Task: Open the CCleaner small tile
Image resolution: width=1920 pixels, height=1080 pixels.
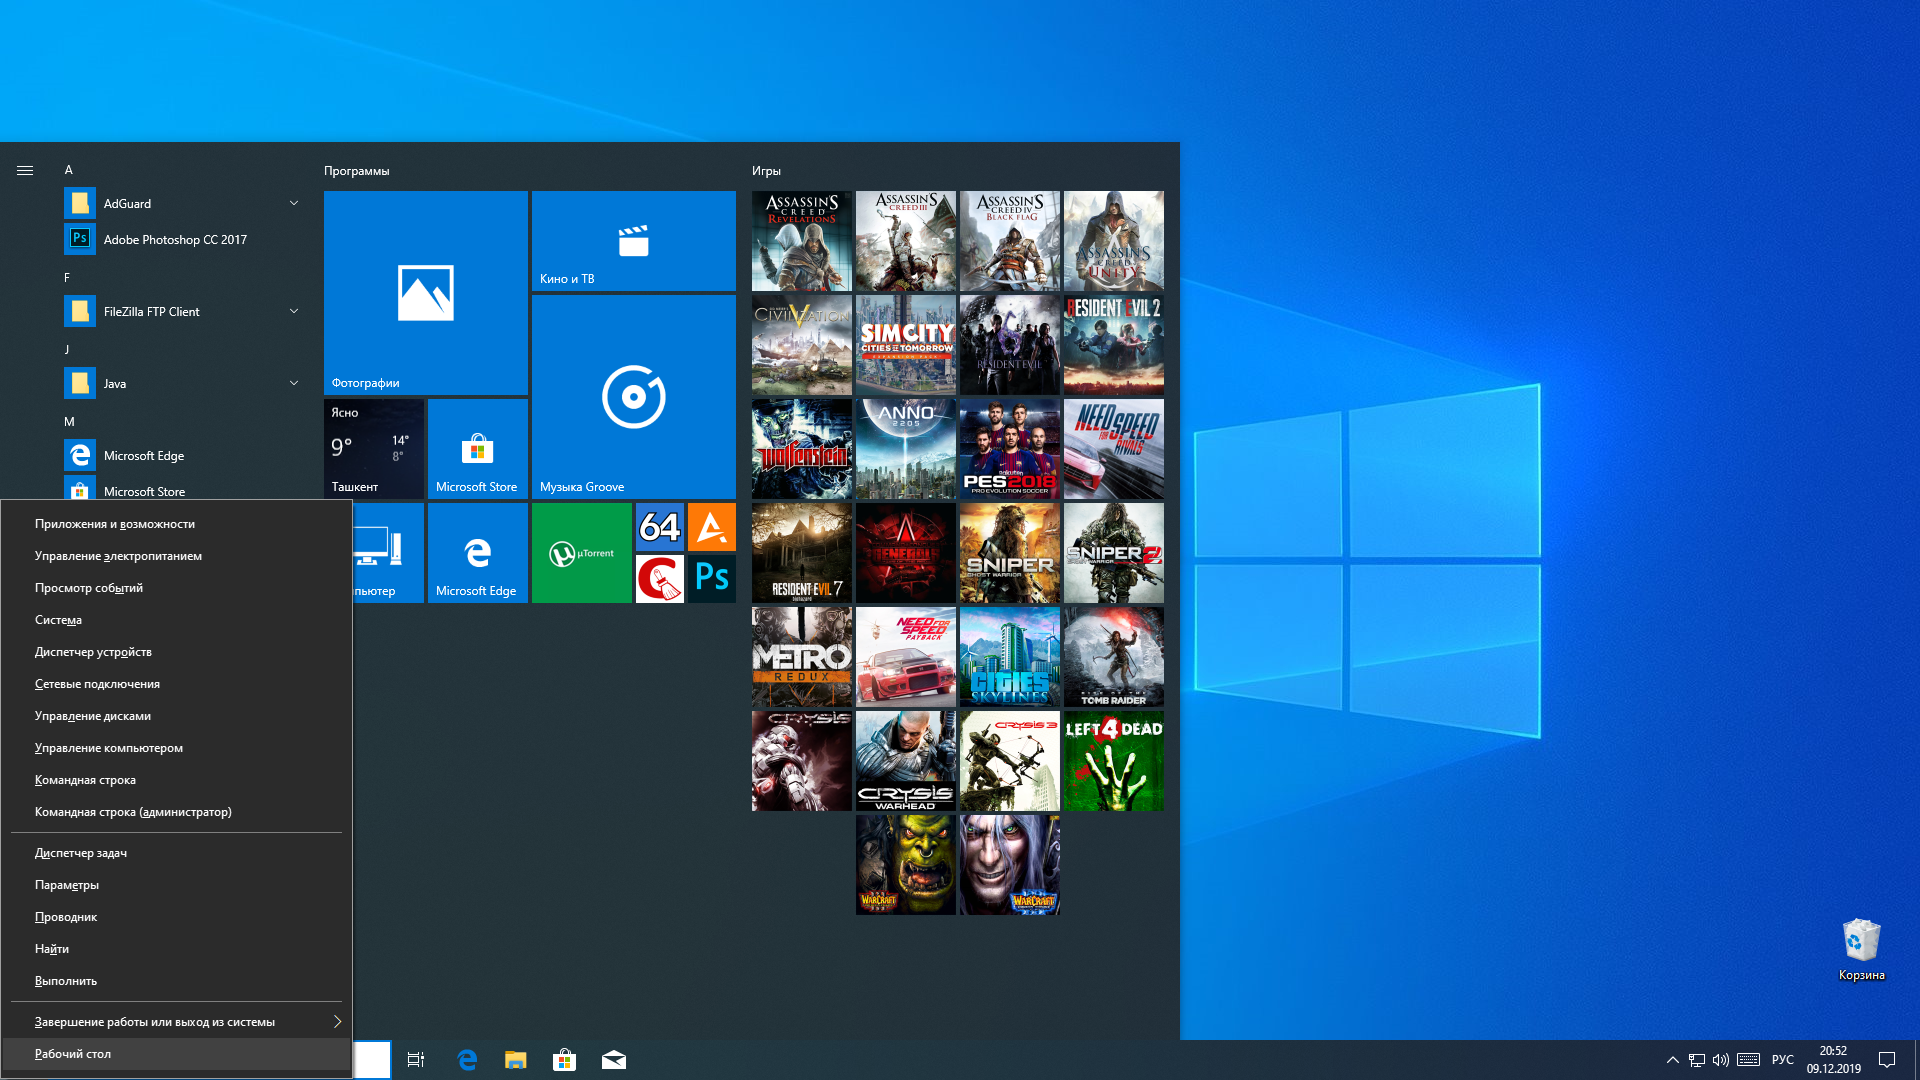Action: [x=660, y=579]
